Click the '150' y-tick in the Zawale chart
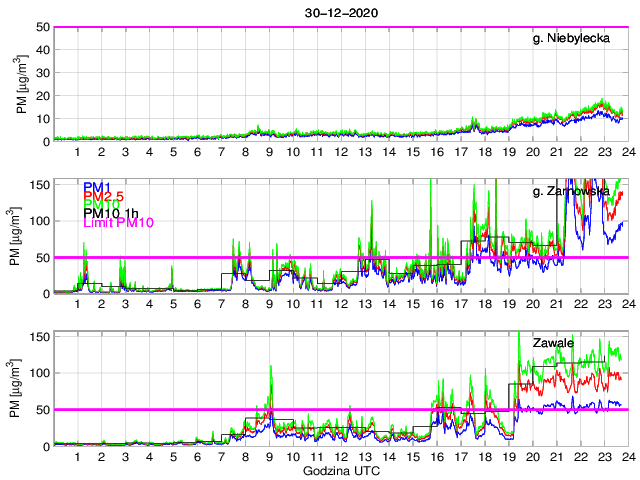This screenshot has height=480, width=640. click(x=40, y=337)
